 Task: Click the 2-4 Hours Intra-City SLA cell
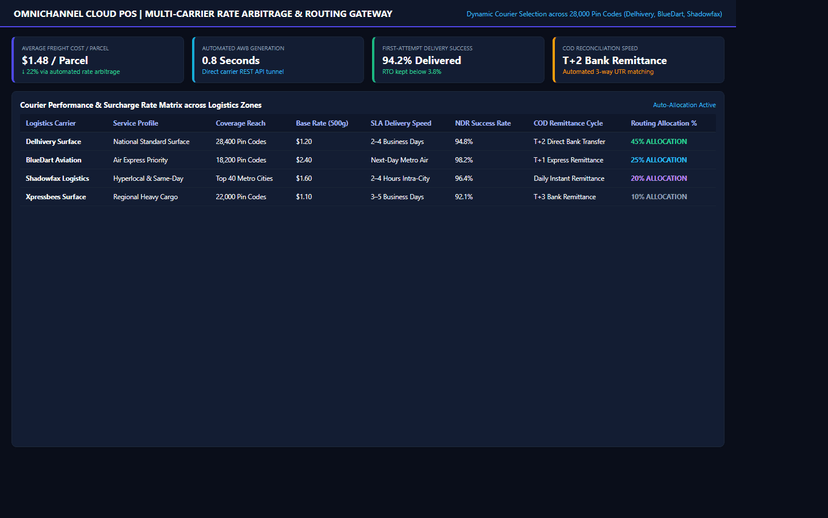(x=400, y=178)
